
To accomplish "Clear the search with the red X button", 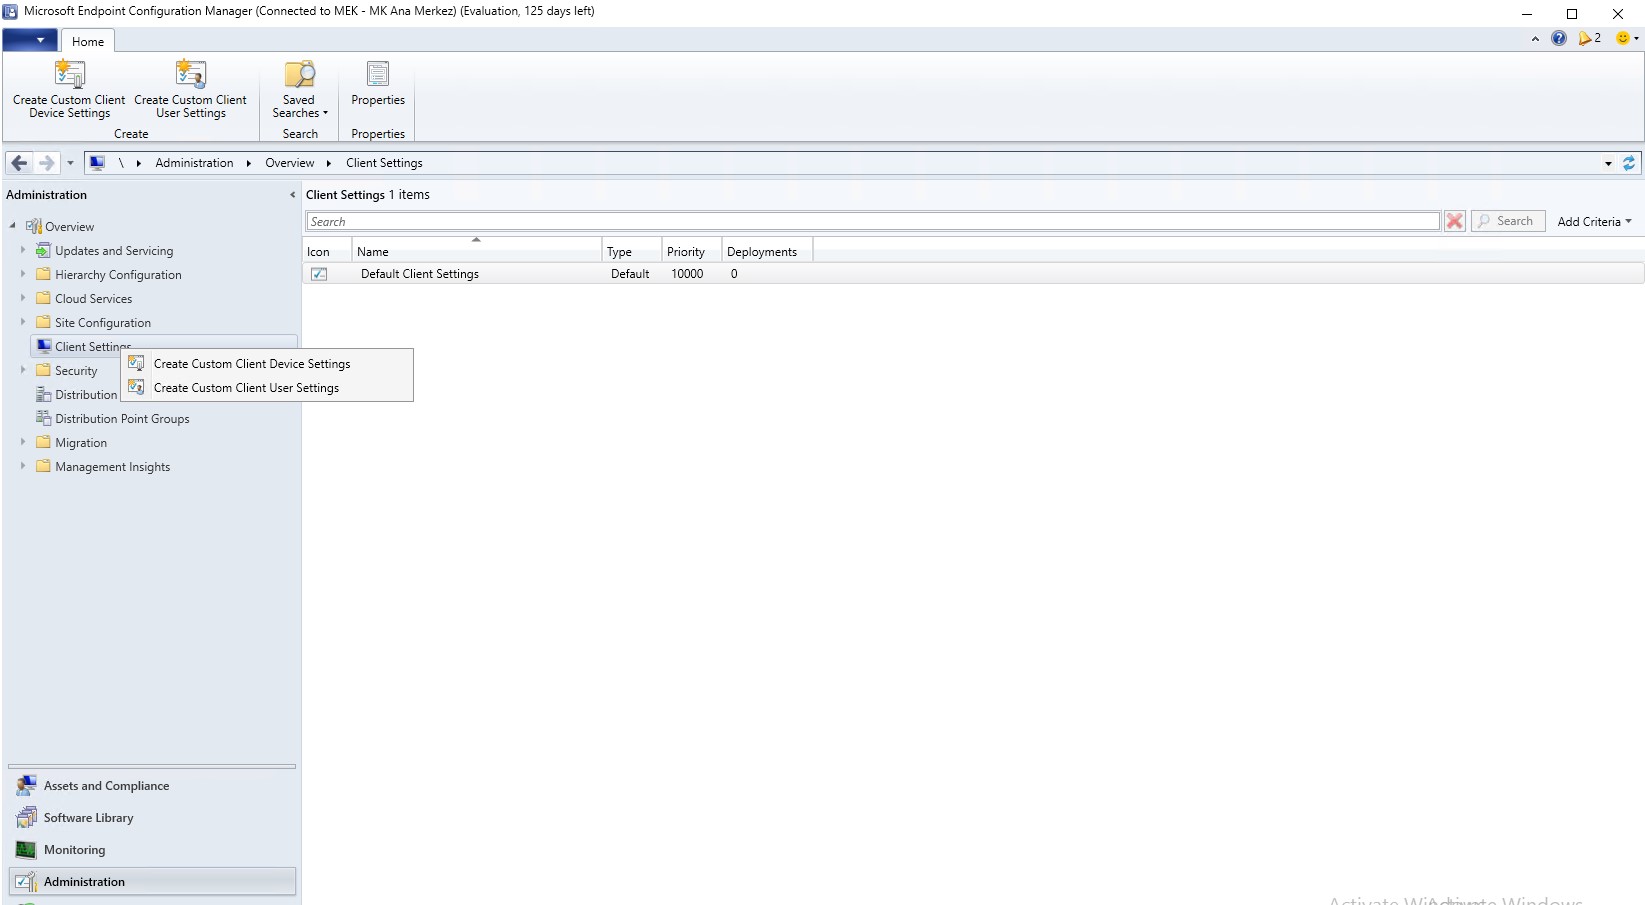I will click(1454, 221).
